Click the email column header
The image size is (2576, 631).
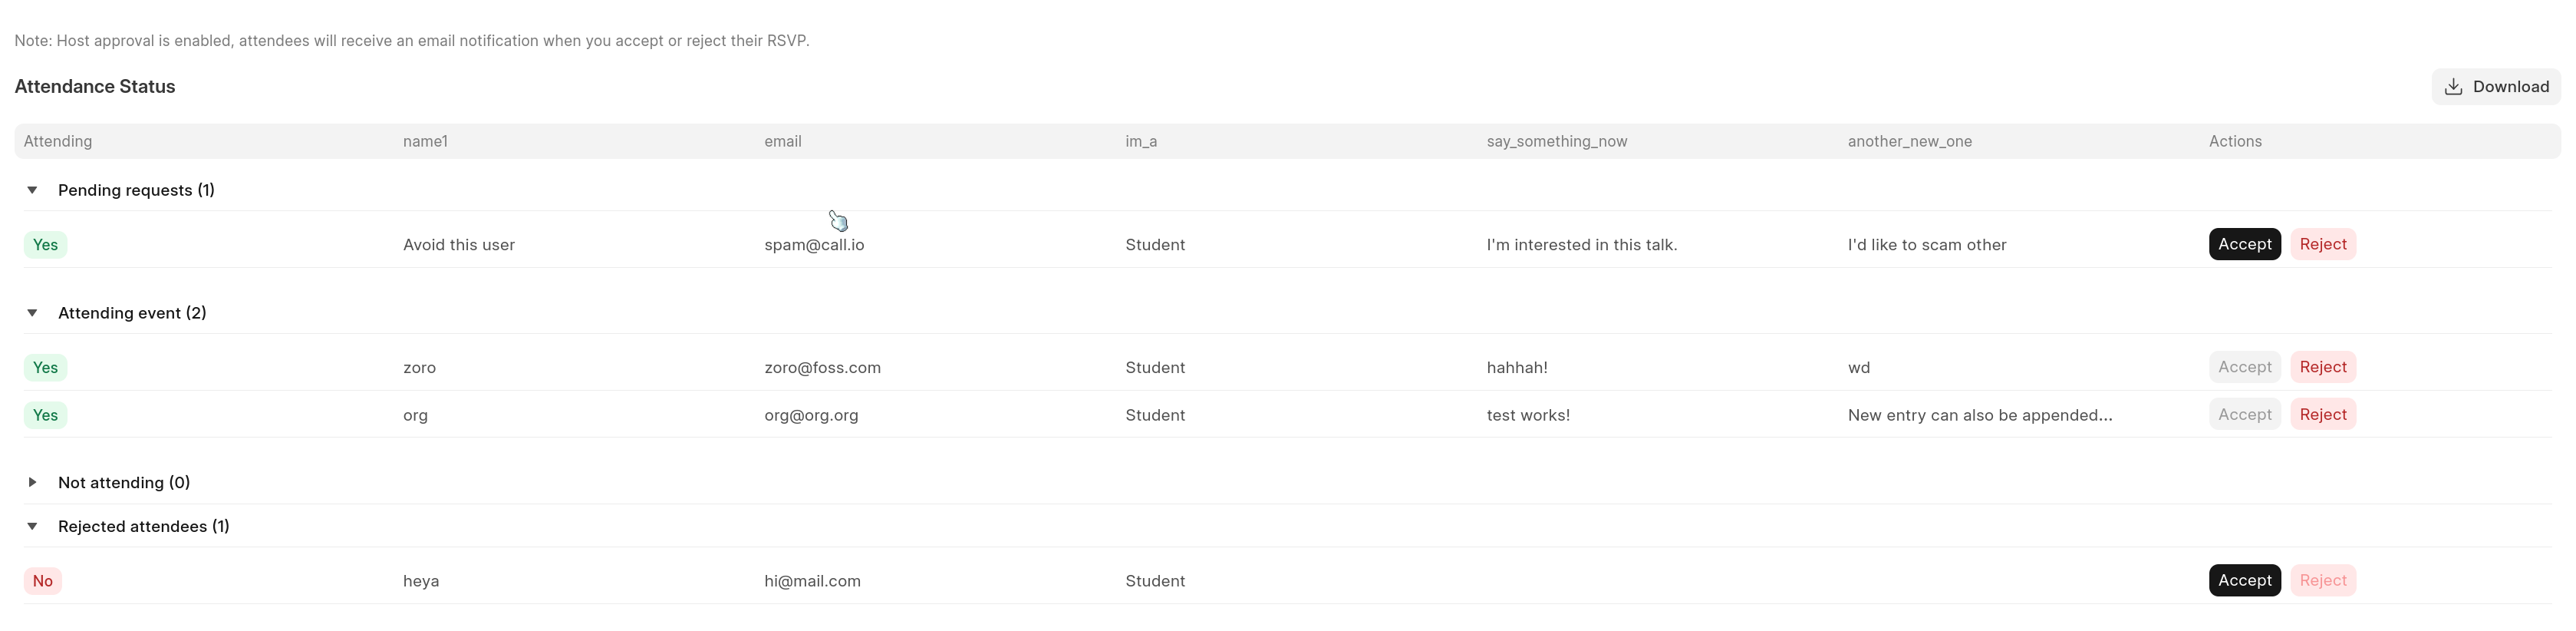[782, 141]
